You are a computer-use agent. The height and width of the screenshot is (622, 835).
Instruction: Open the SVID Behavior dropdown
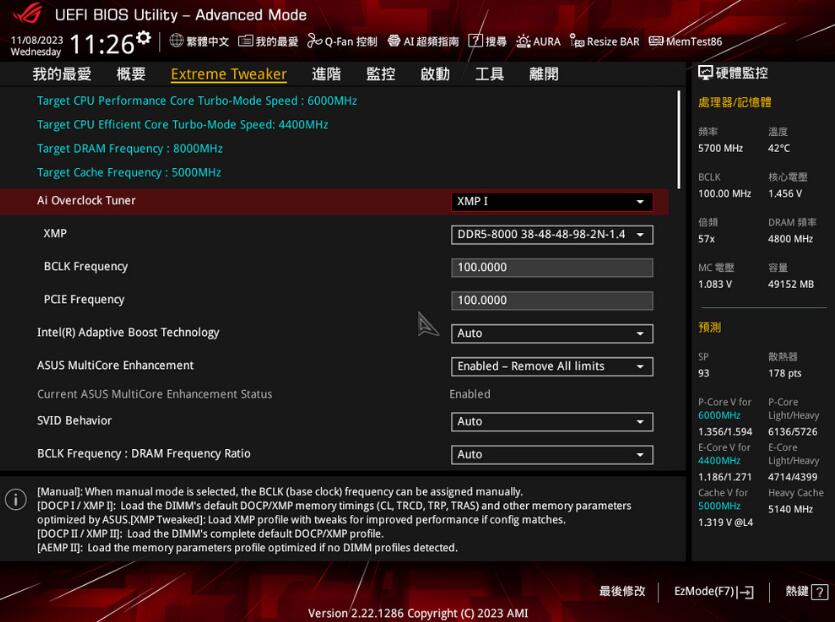(551, 421)
